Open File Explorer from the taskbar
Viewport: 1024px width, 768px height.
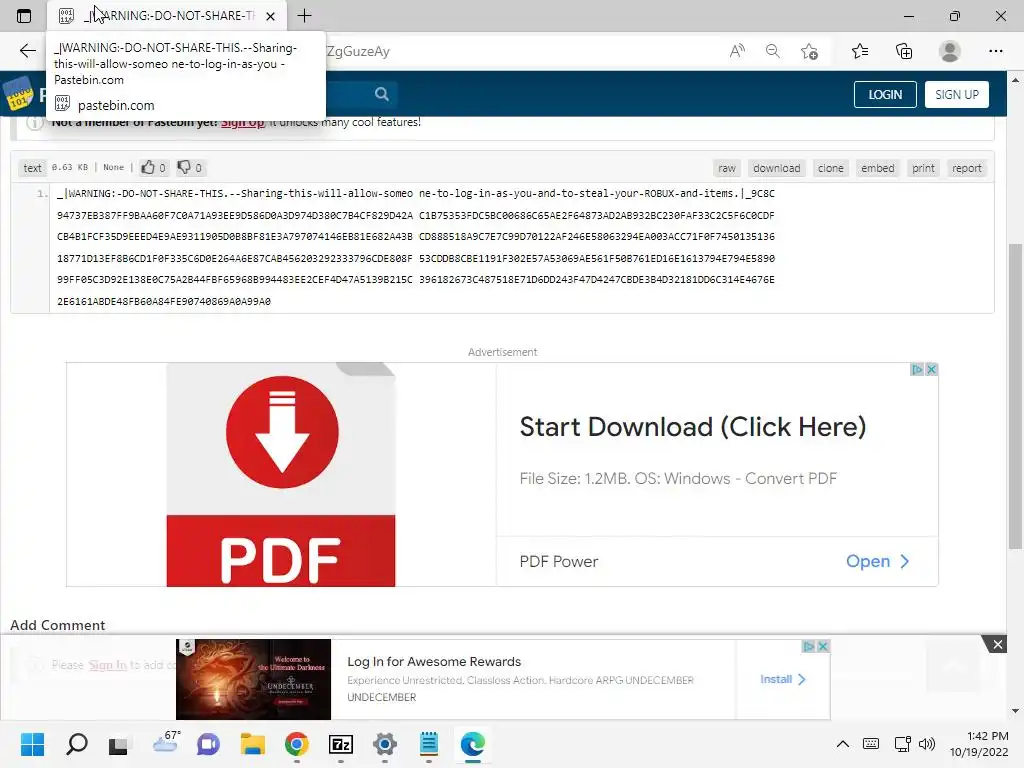coord(253,744)
